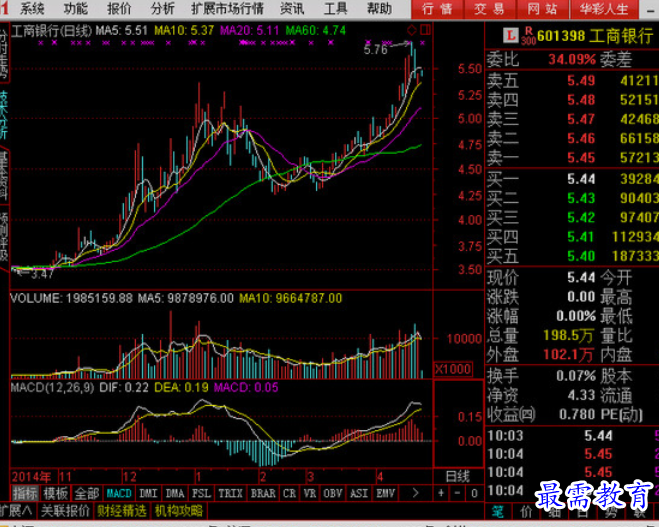The image size is (659, 527).
Task: Choose the EMV indicator
Action: [385, 493]
